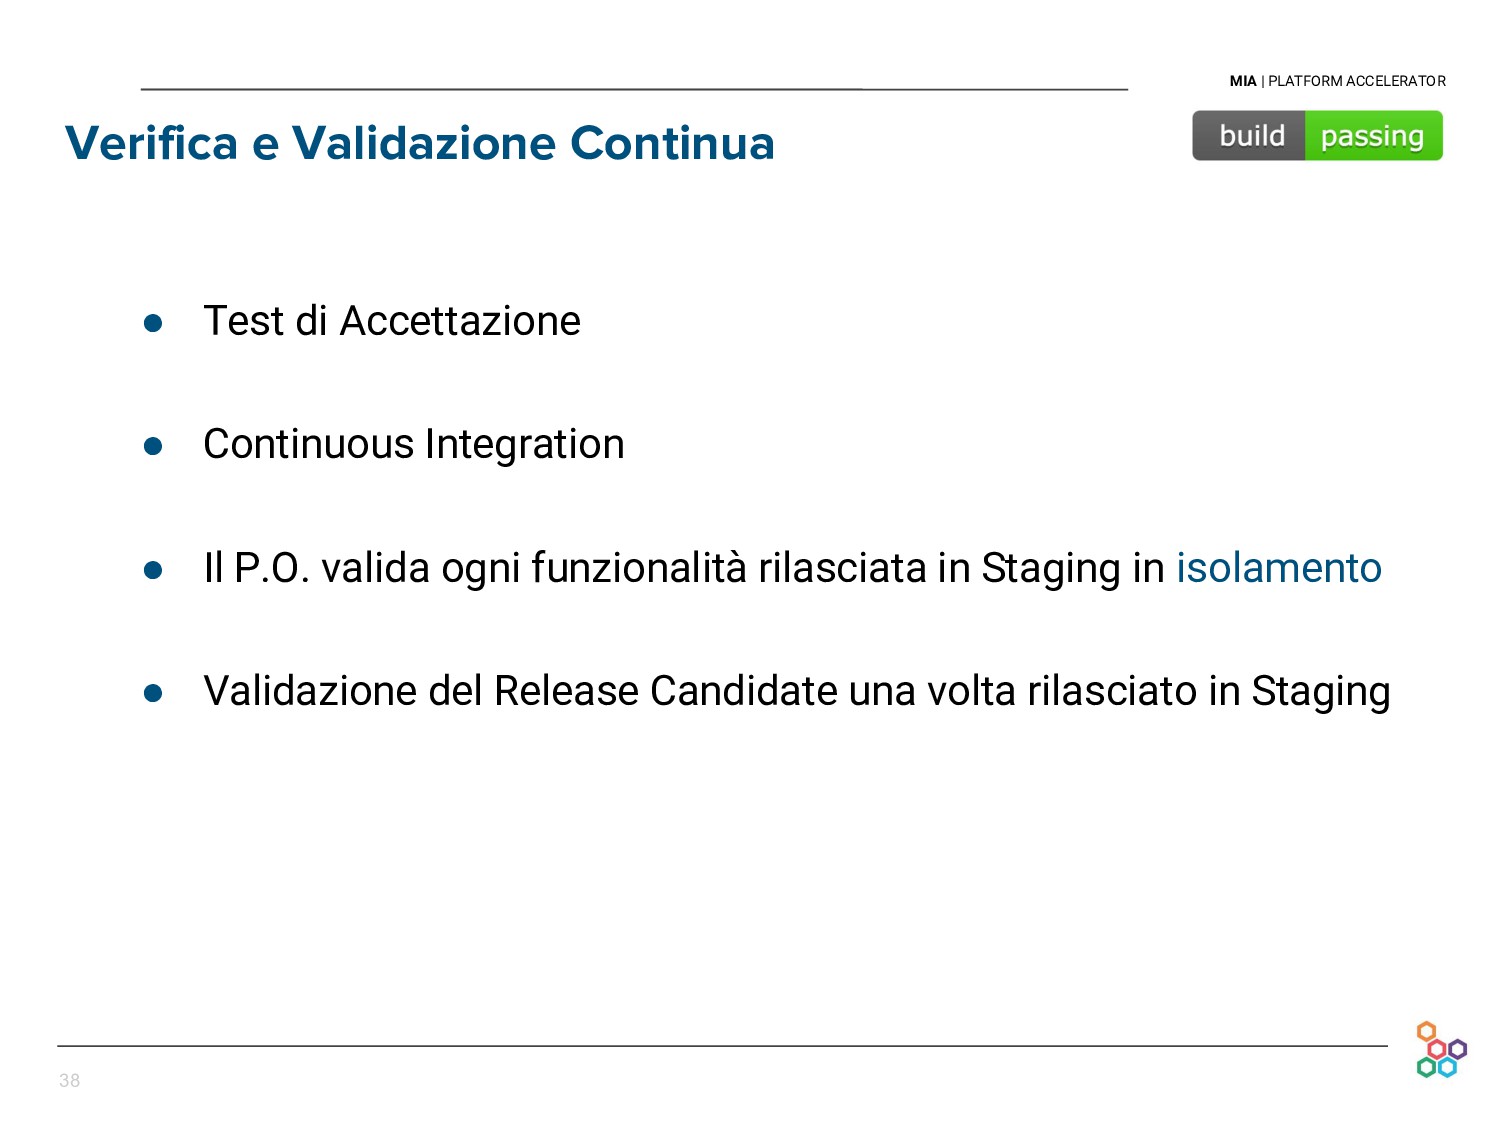Click the orange hexagon in the logo
Screen dimensions: 1500x1125
coord(1427,1031)
